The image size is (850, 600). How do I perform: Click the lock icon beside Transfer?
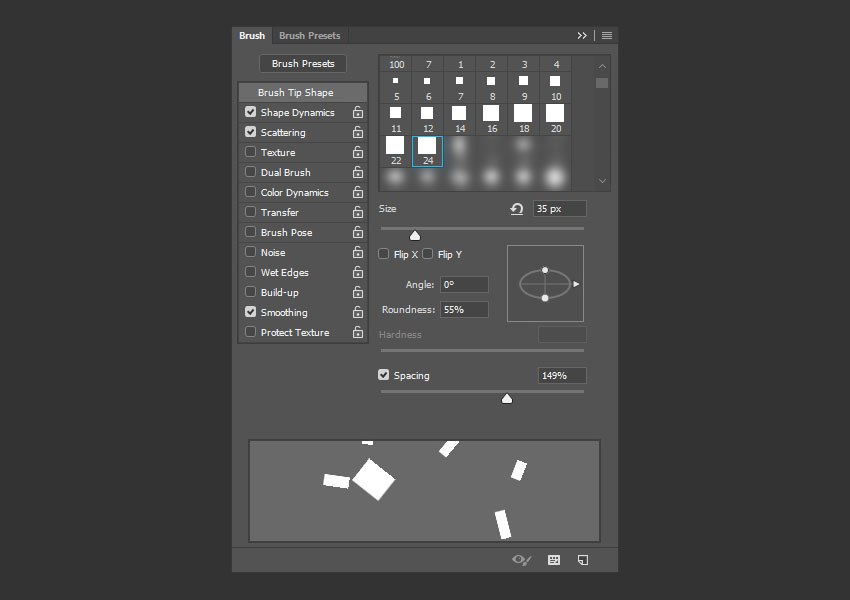coord(358,212)
